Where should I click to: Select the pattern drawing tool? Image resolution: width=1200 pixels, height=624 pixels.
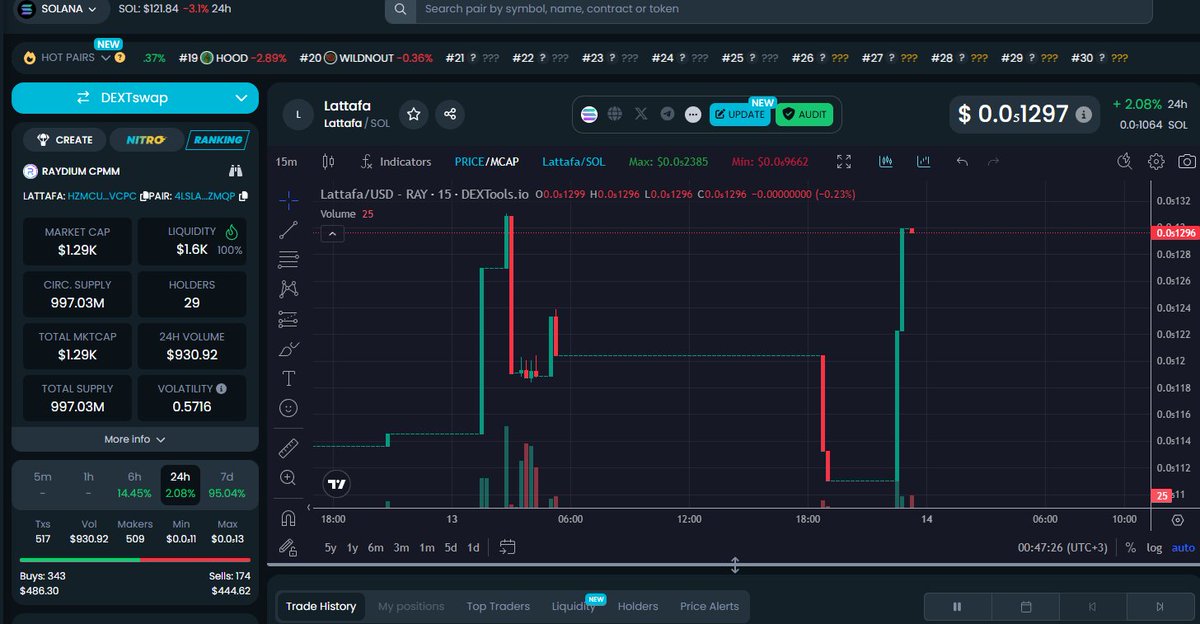pos(288,289)
